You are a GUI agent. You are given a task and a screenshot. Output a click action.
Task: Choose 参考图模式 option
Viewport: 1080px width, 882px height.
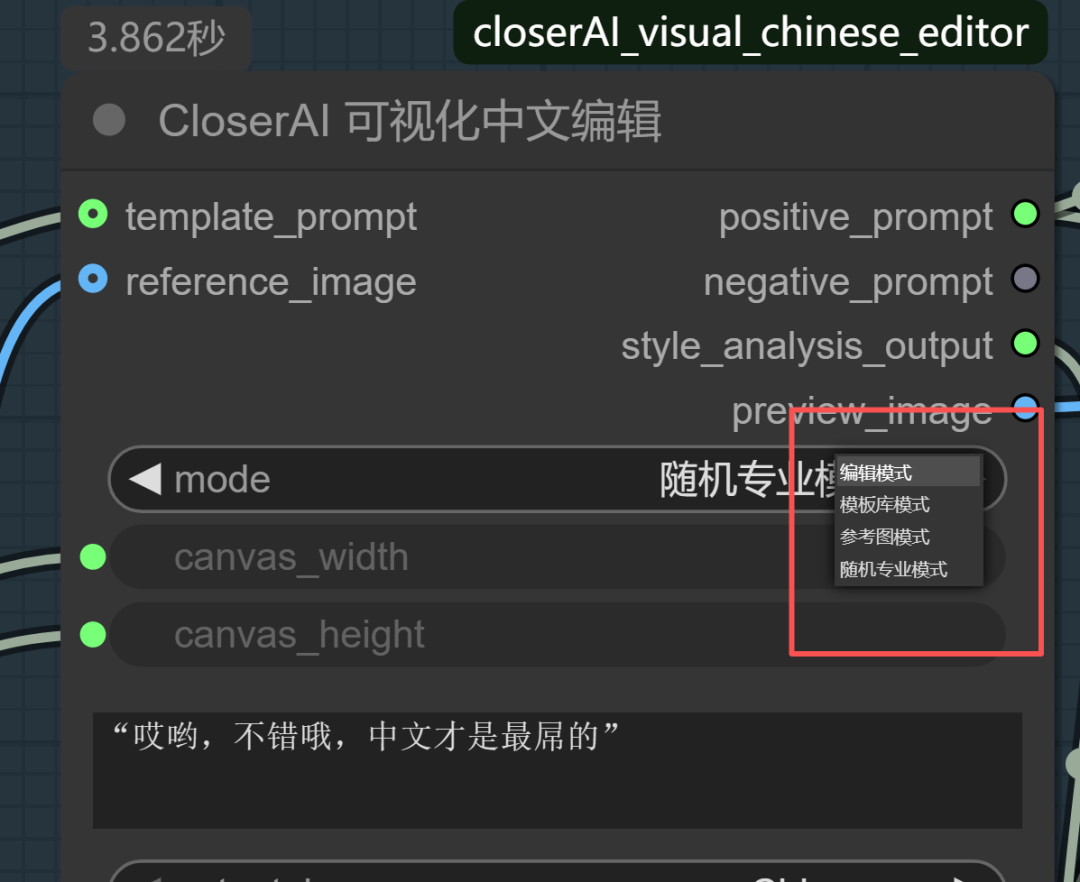pyautogui.click(x=908, y=537)
